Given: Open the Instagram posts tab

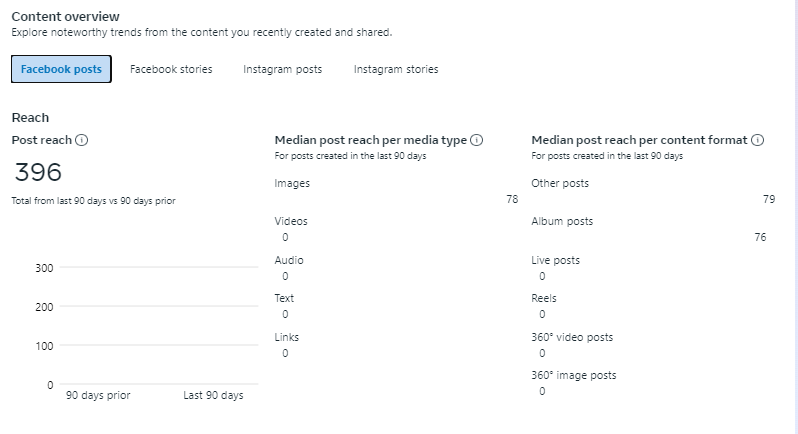Looking at the screenshot, I should pyautogui.click(x=282, y=69).
